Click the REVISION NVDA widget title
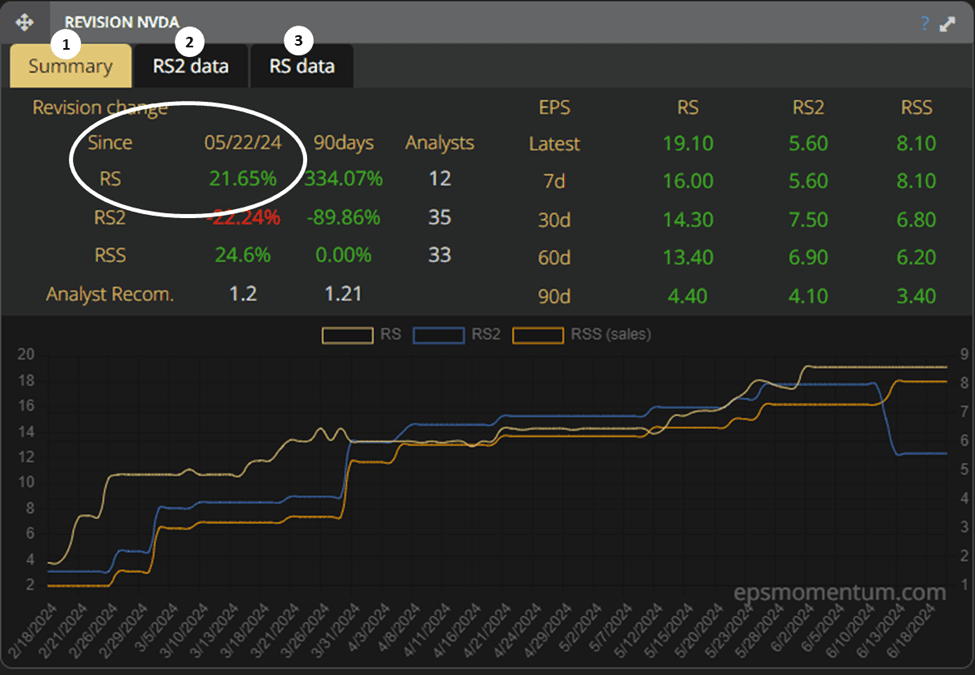 (122, 22)
